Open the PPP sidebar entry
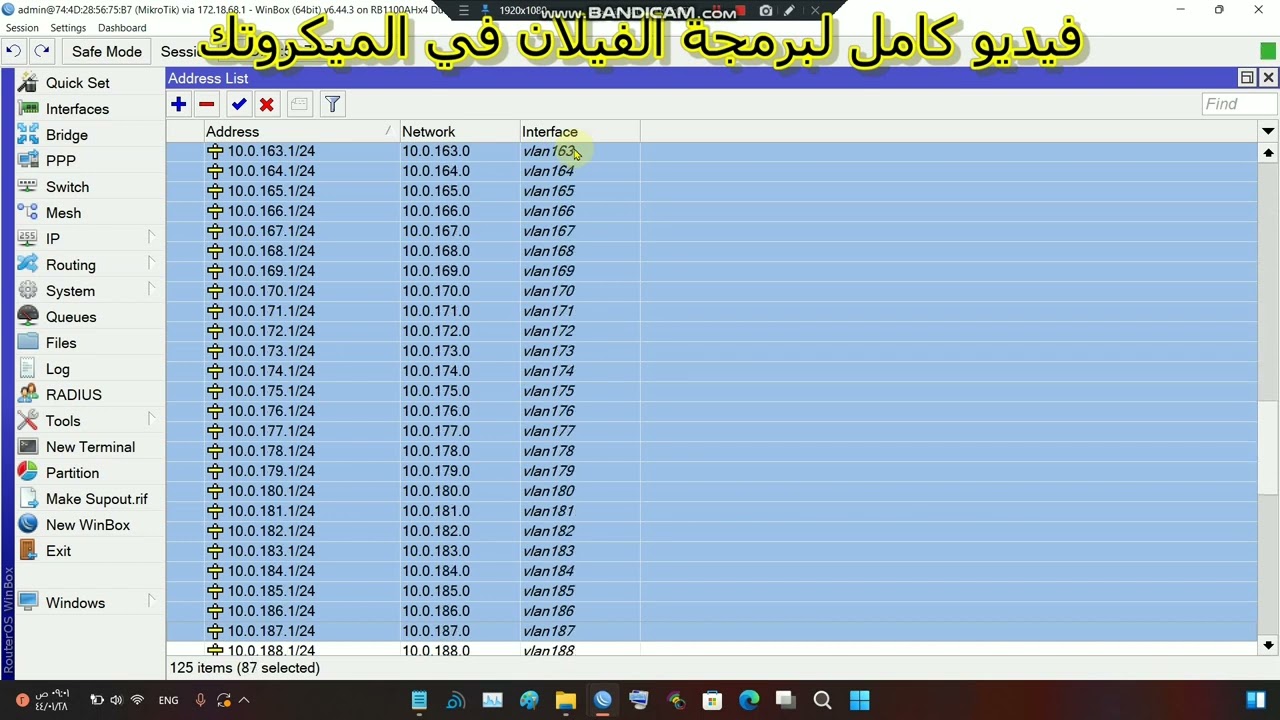This screenshot has height=720, width=1280. coord(60,161)
